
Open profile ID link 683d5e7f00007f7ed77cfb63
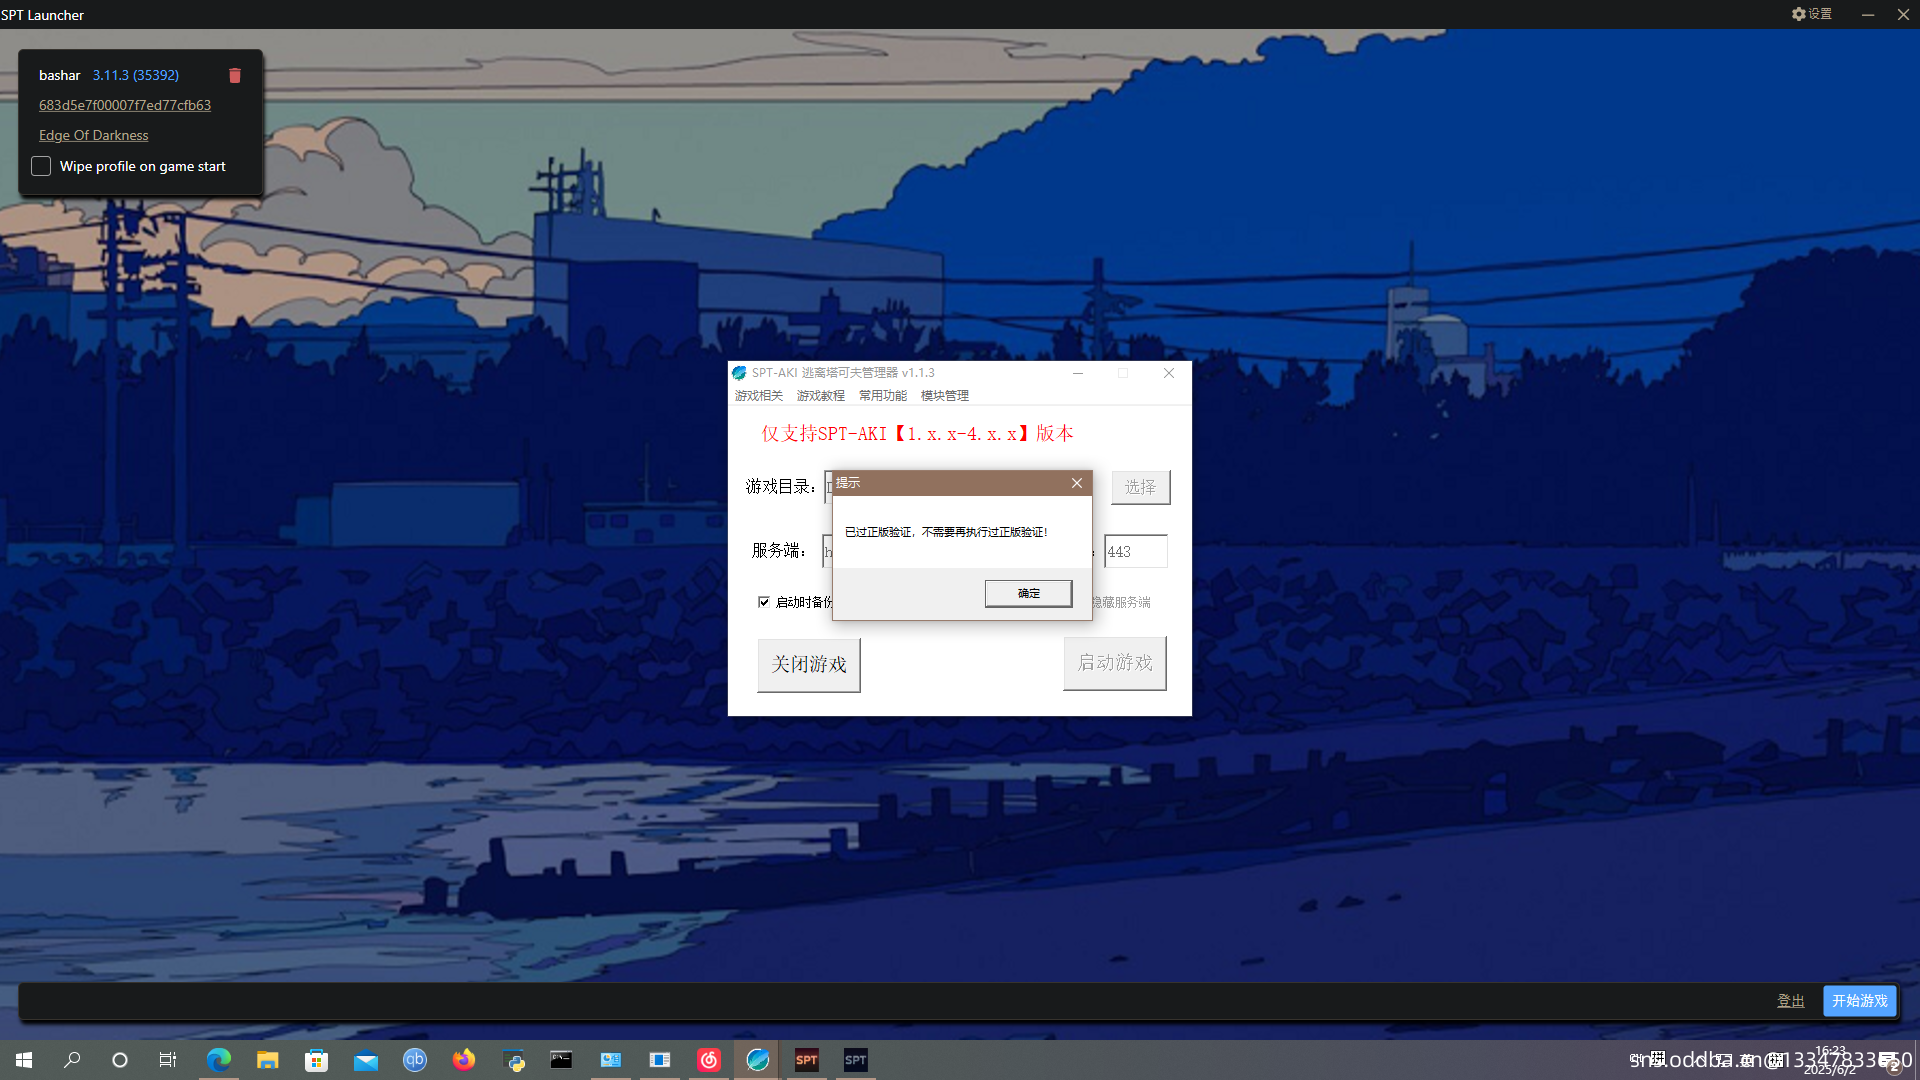[125, 105]
